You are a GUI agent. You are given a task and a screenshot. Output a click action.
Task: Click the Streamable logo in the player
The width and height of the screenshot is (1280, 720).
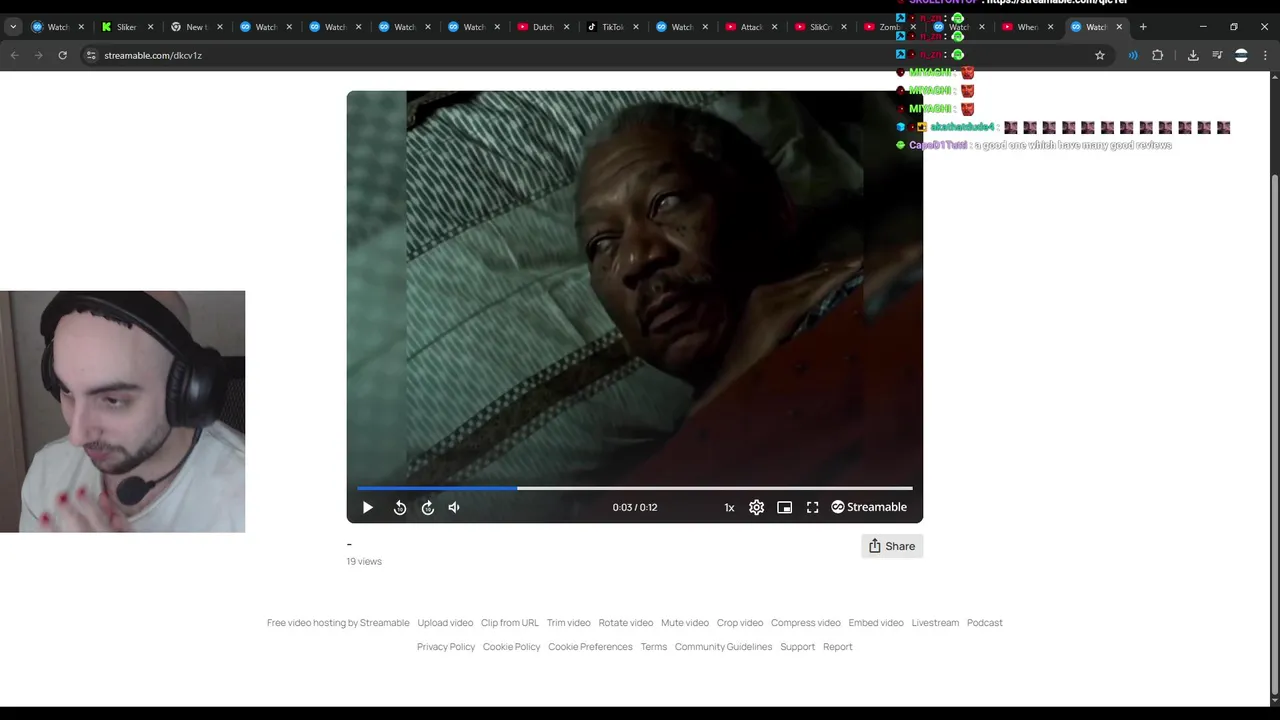coord(869,507)
